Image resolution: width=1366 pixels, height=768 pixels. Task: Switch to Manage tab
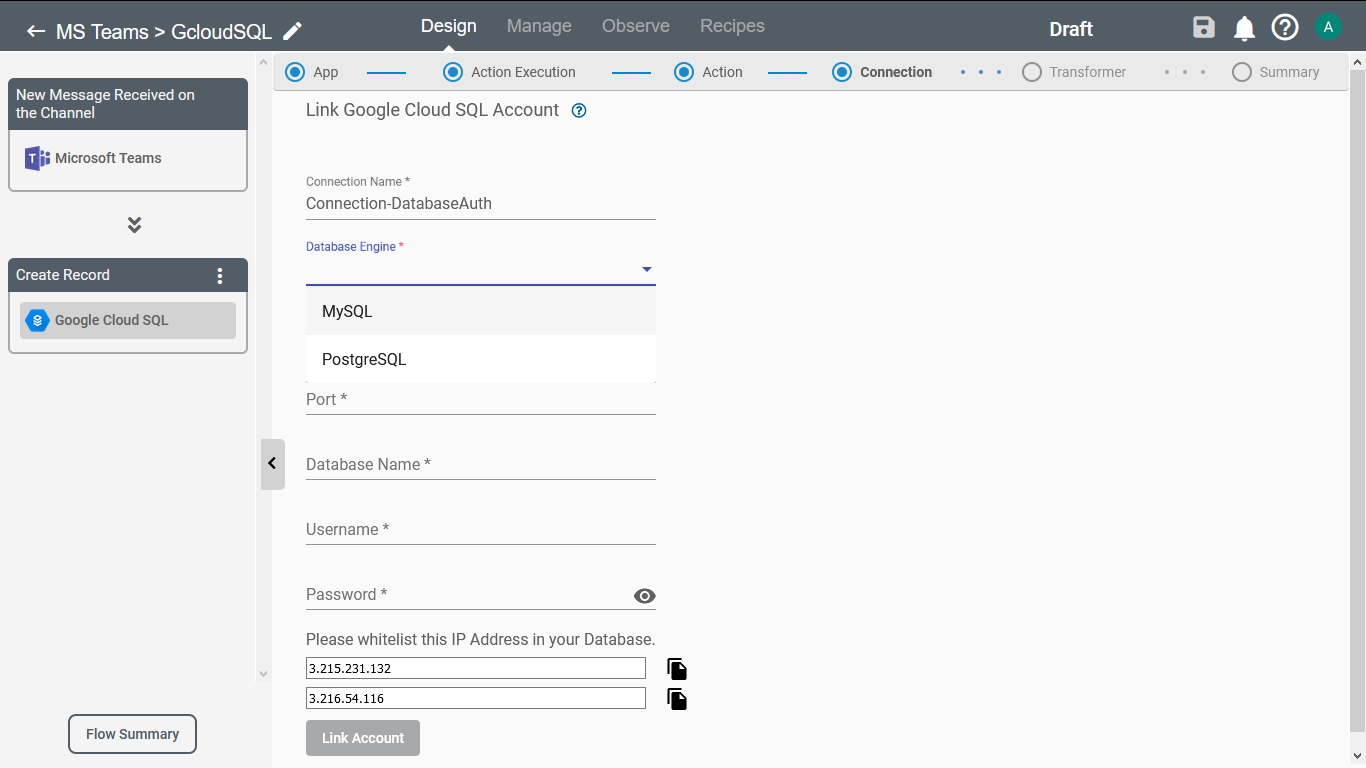[x=539, y=26]
